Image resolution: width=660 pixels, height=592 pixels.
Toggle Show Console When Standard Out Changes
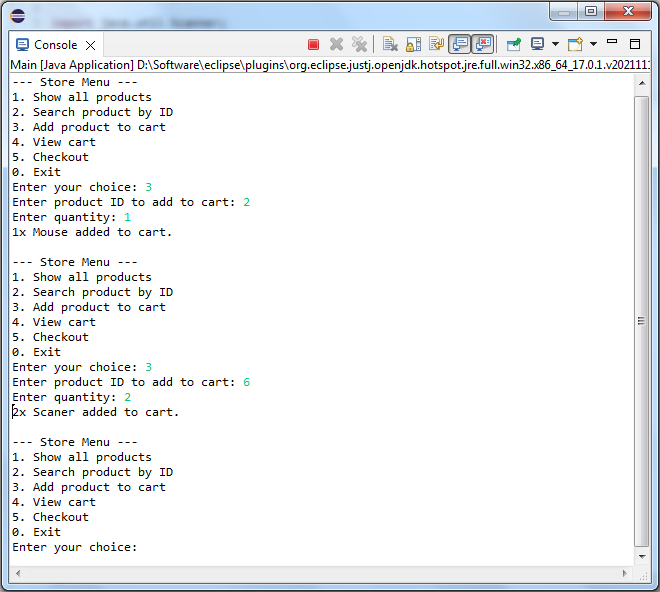click(460, 45)
